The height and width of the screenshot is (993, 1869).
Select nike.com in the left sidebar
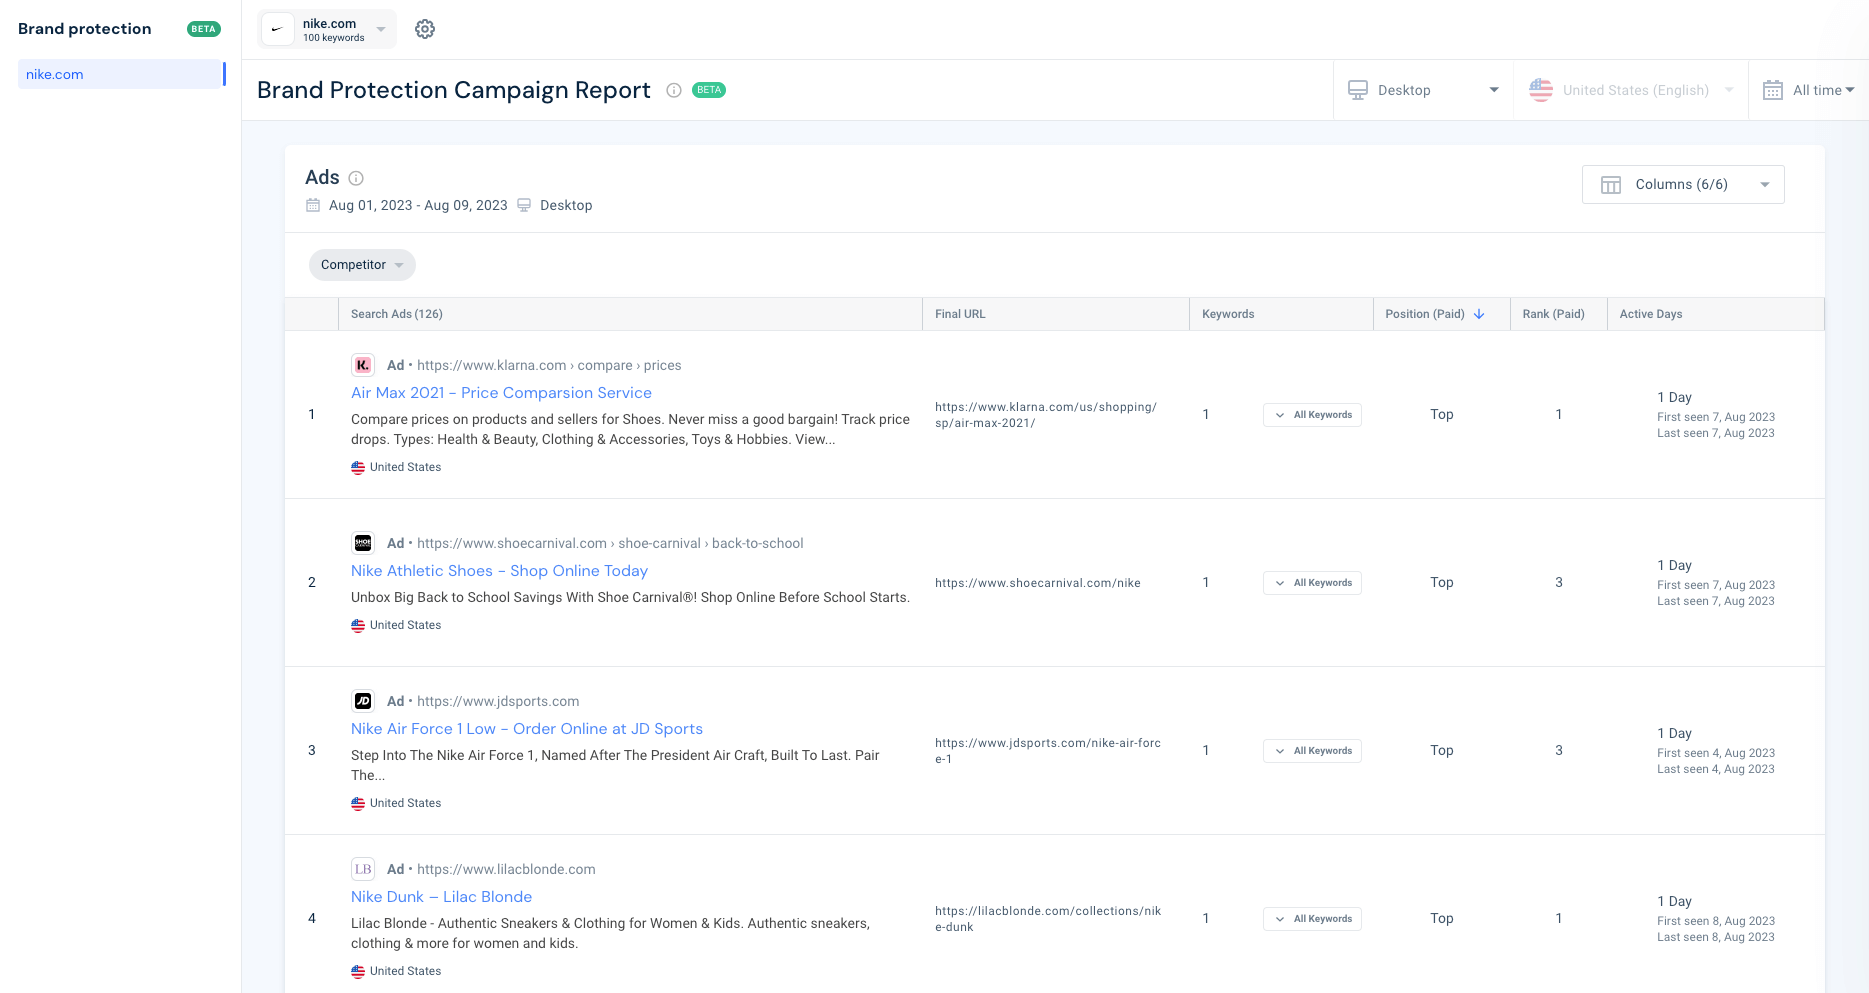click(120, 74)
